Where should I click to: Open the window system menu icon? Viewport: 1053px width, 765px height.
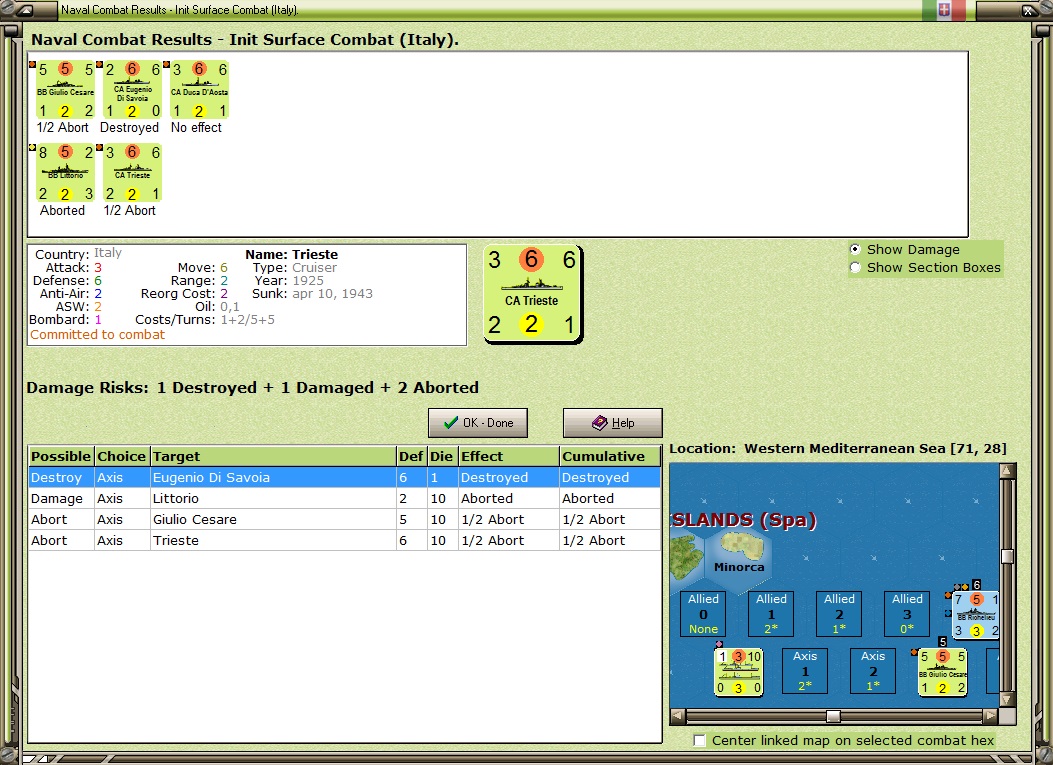(x=25, y=10)
